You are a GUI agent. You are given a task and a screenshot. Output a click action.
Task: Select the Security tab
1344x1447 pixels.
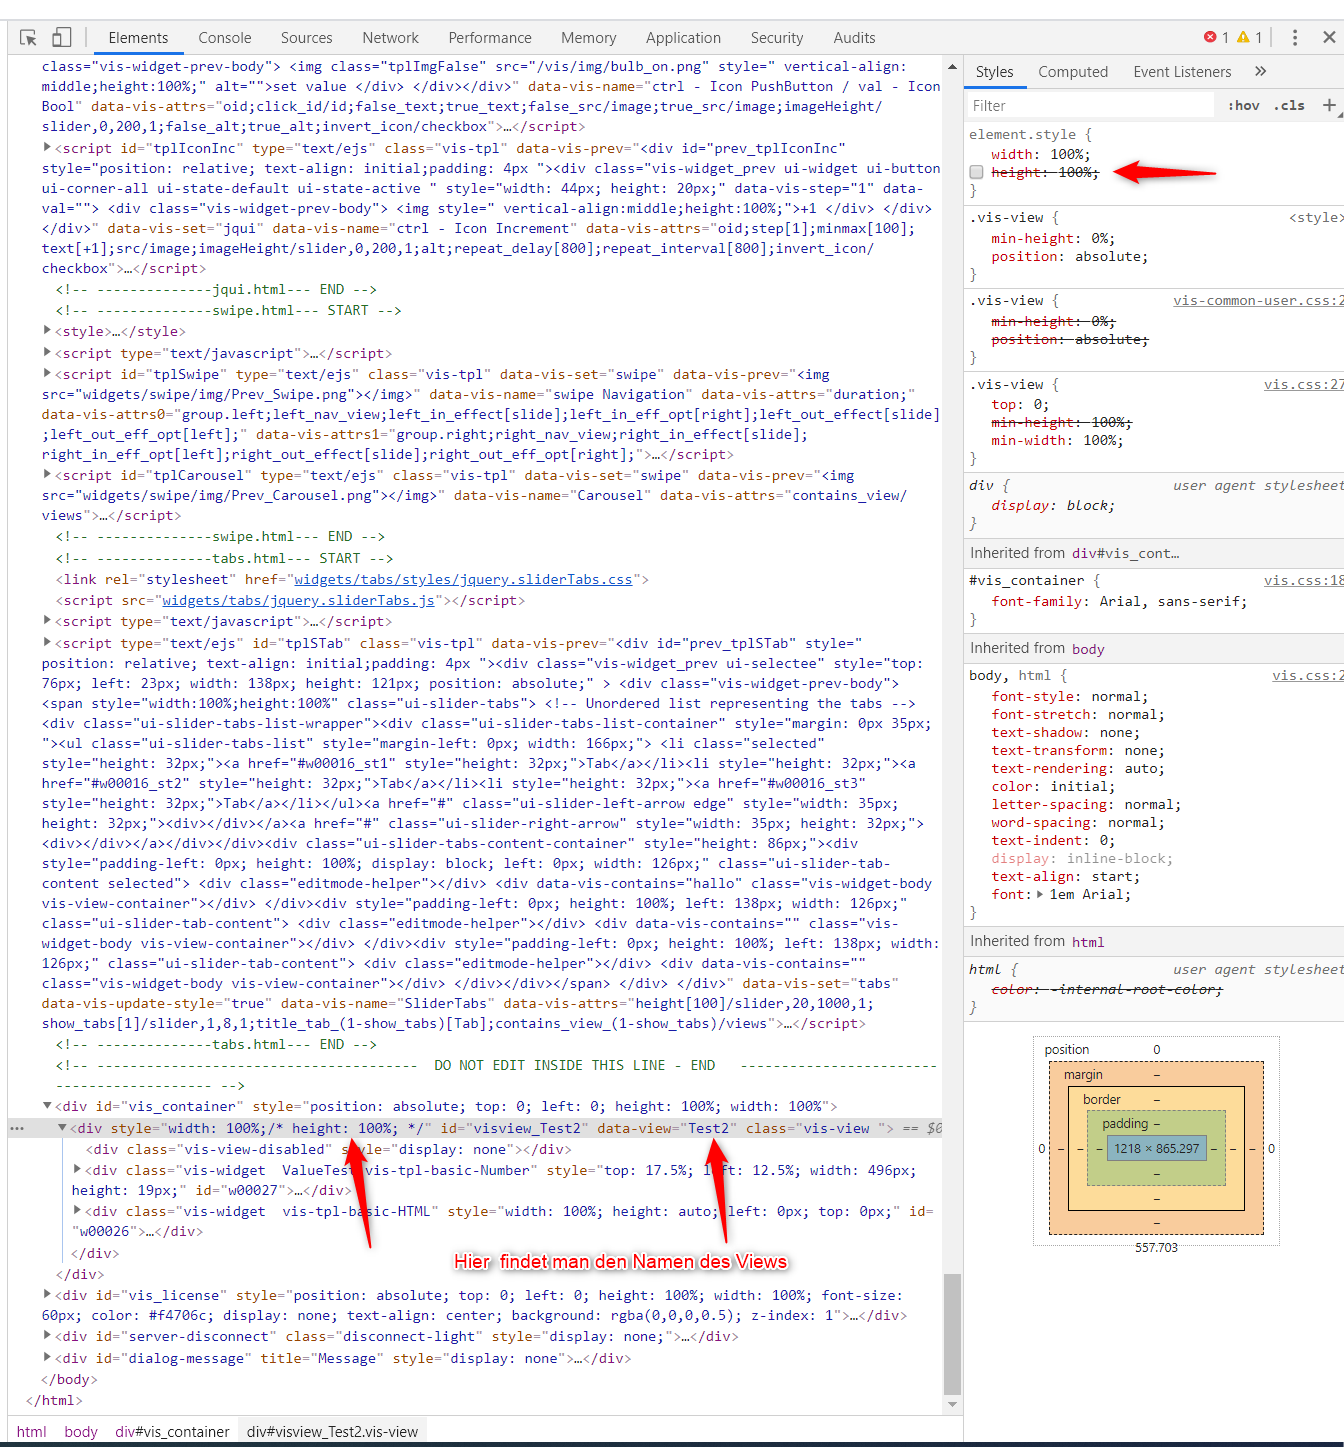pos(777,38)
